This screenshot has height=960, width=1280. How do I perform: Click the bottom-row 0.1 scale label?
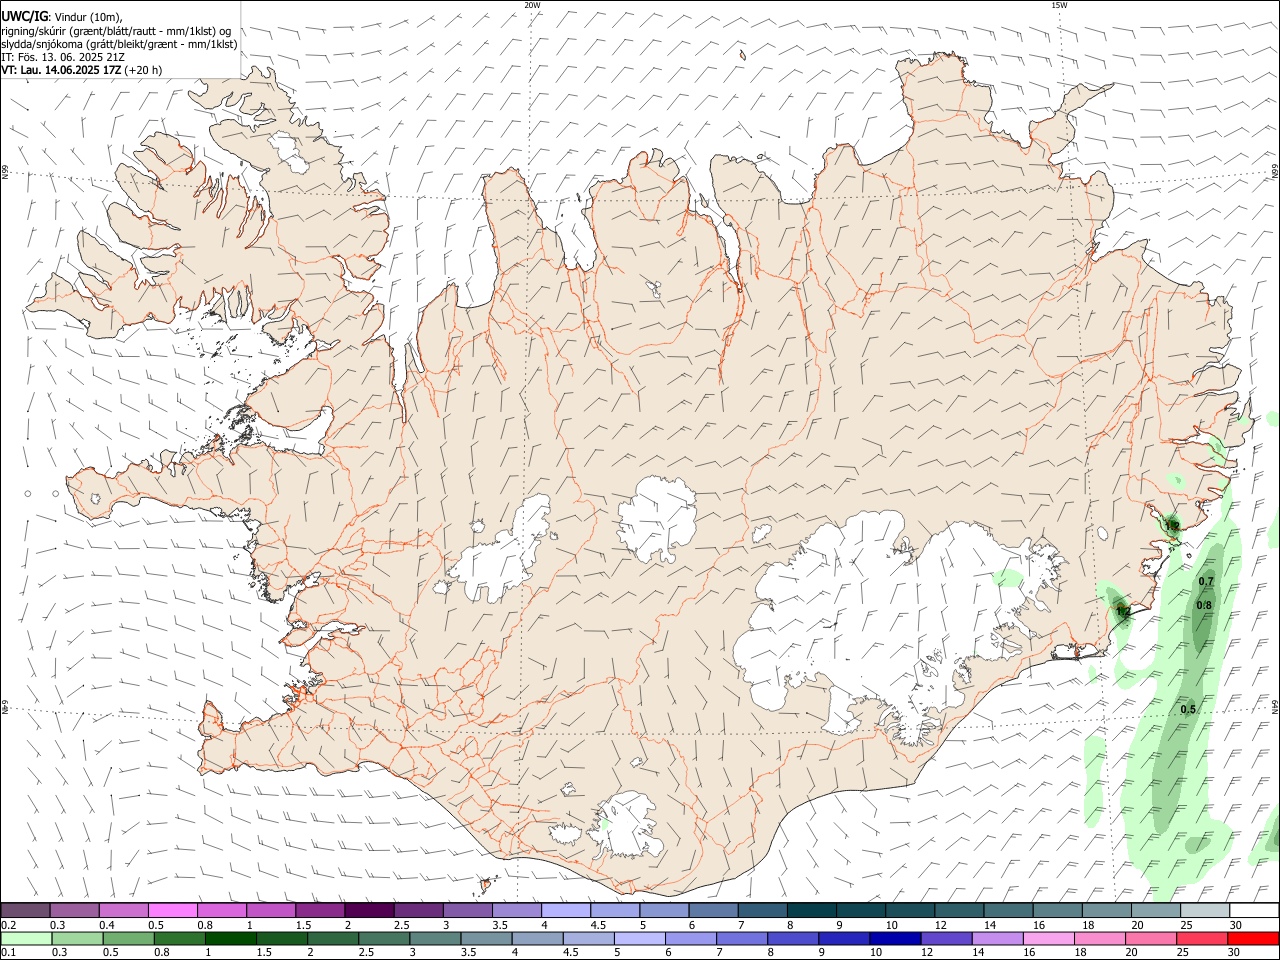[8, 953]
